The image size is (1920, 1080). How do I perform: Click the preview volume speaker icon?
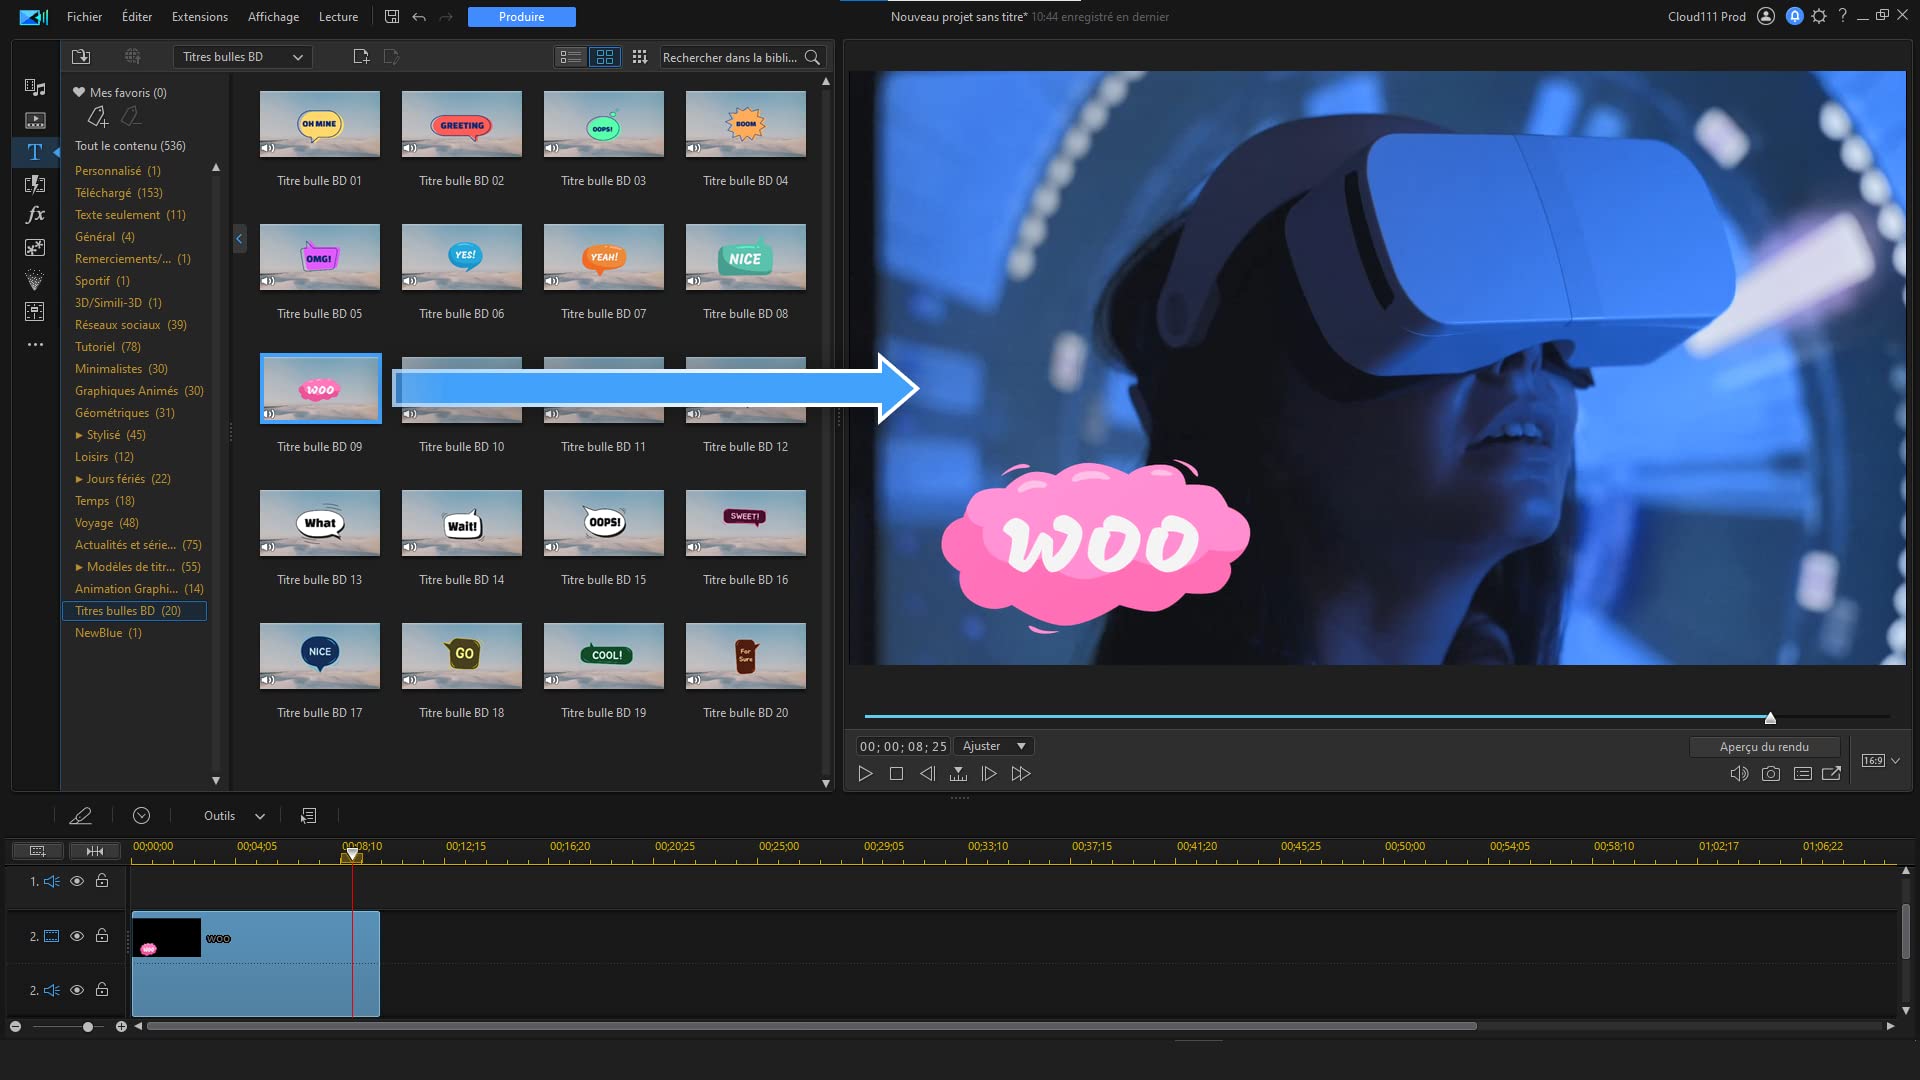(1739, 774)
